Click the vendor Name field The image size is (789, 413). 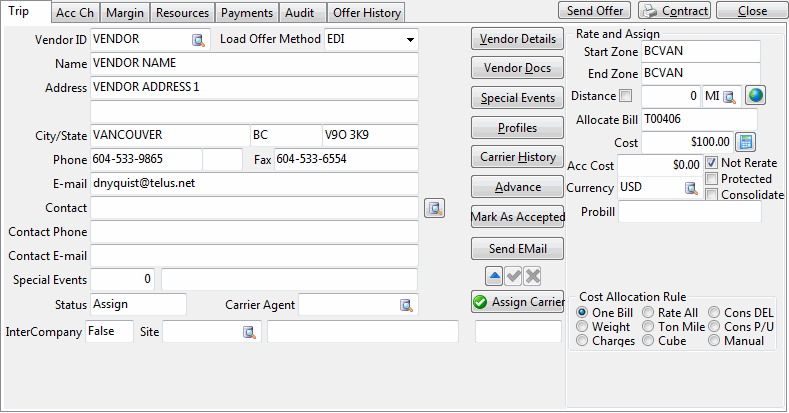(254, 63)
